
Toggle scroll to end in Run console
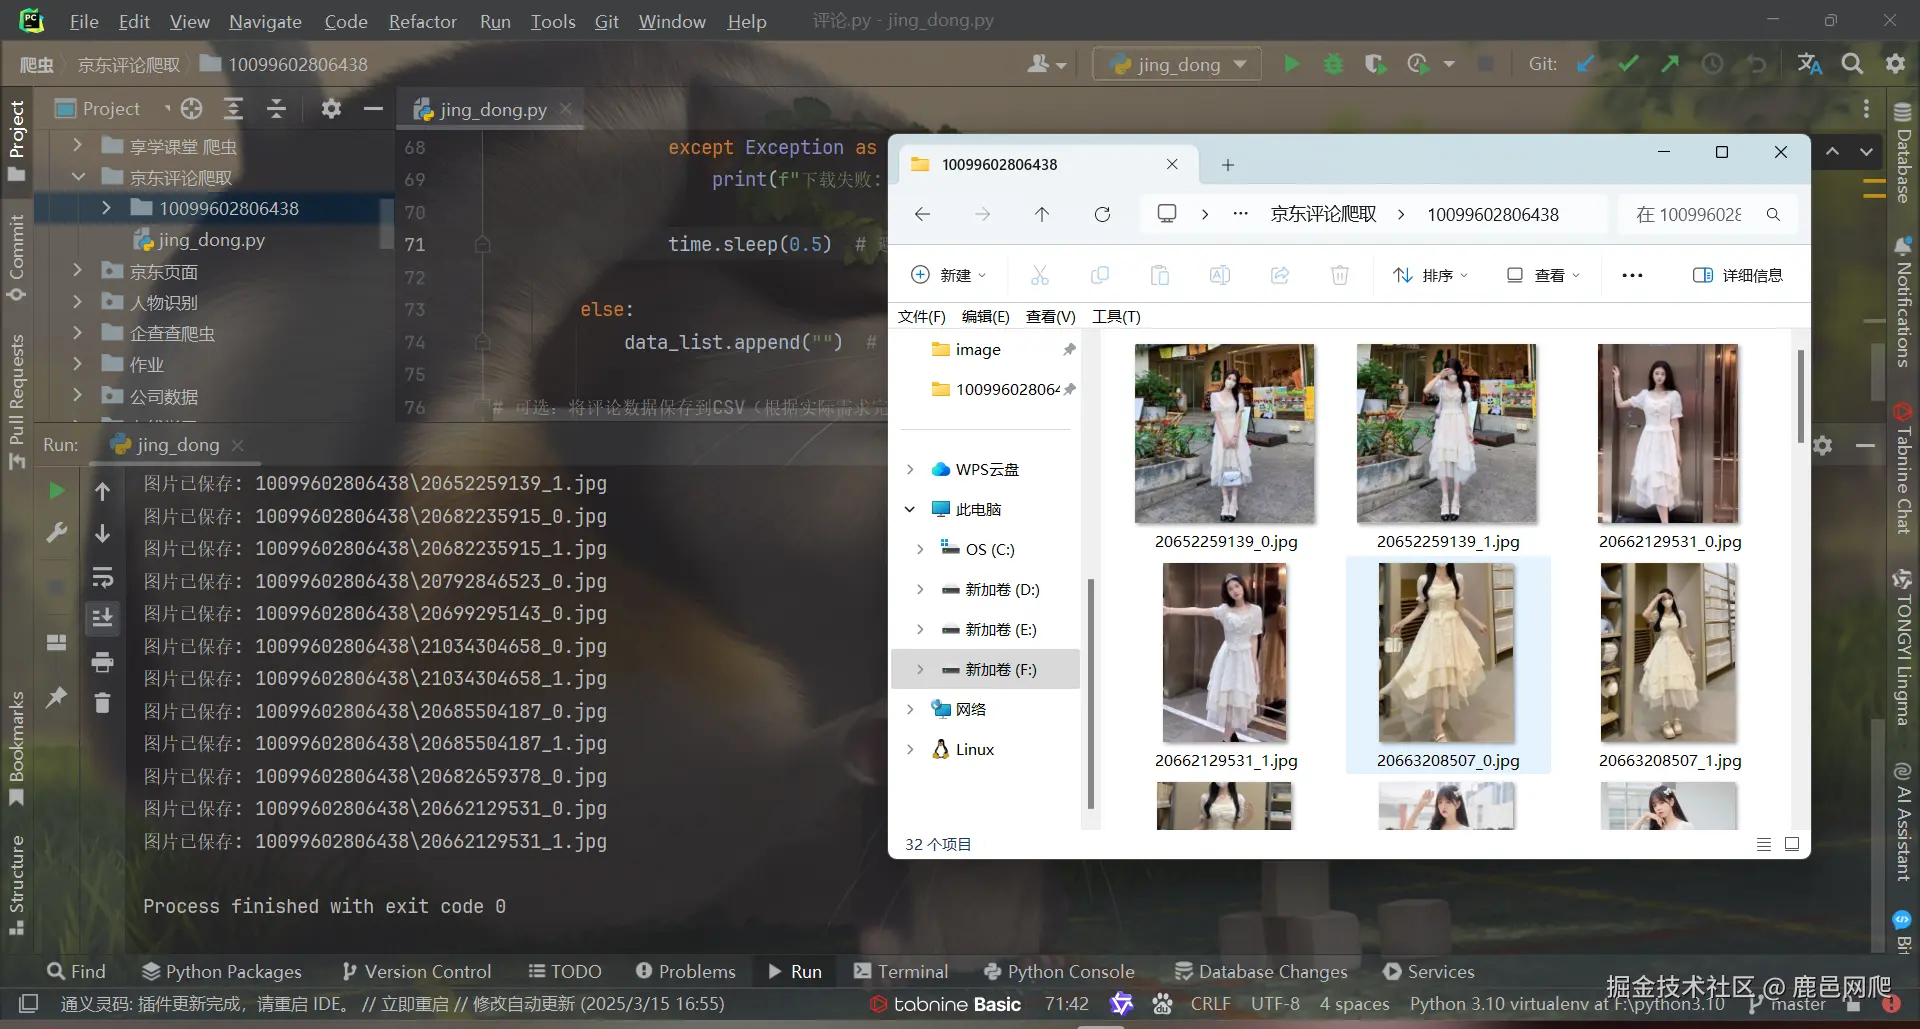pos(102,618)
